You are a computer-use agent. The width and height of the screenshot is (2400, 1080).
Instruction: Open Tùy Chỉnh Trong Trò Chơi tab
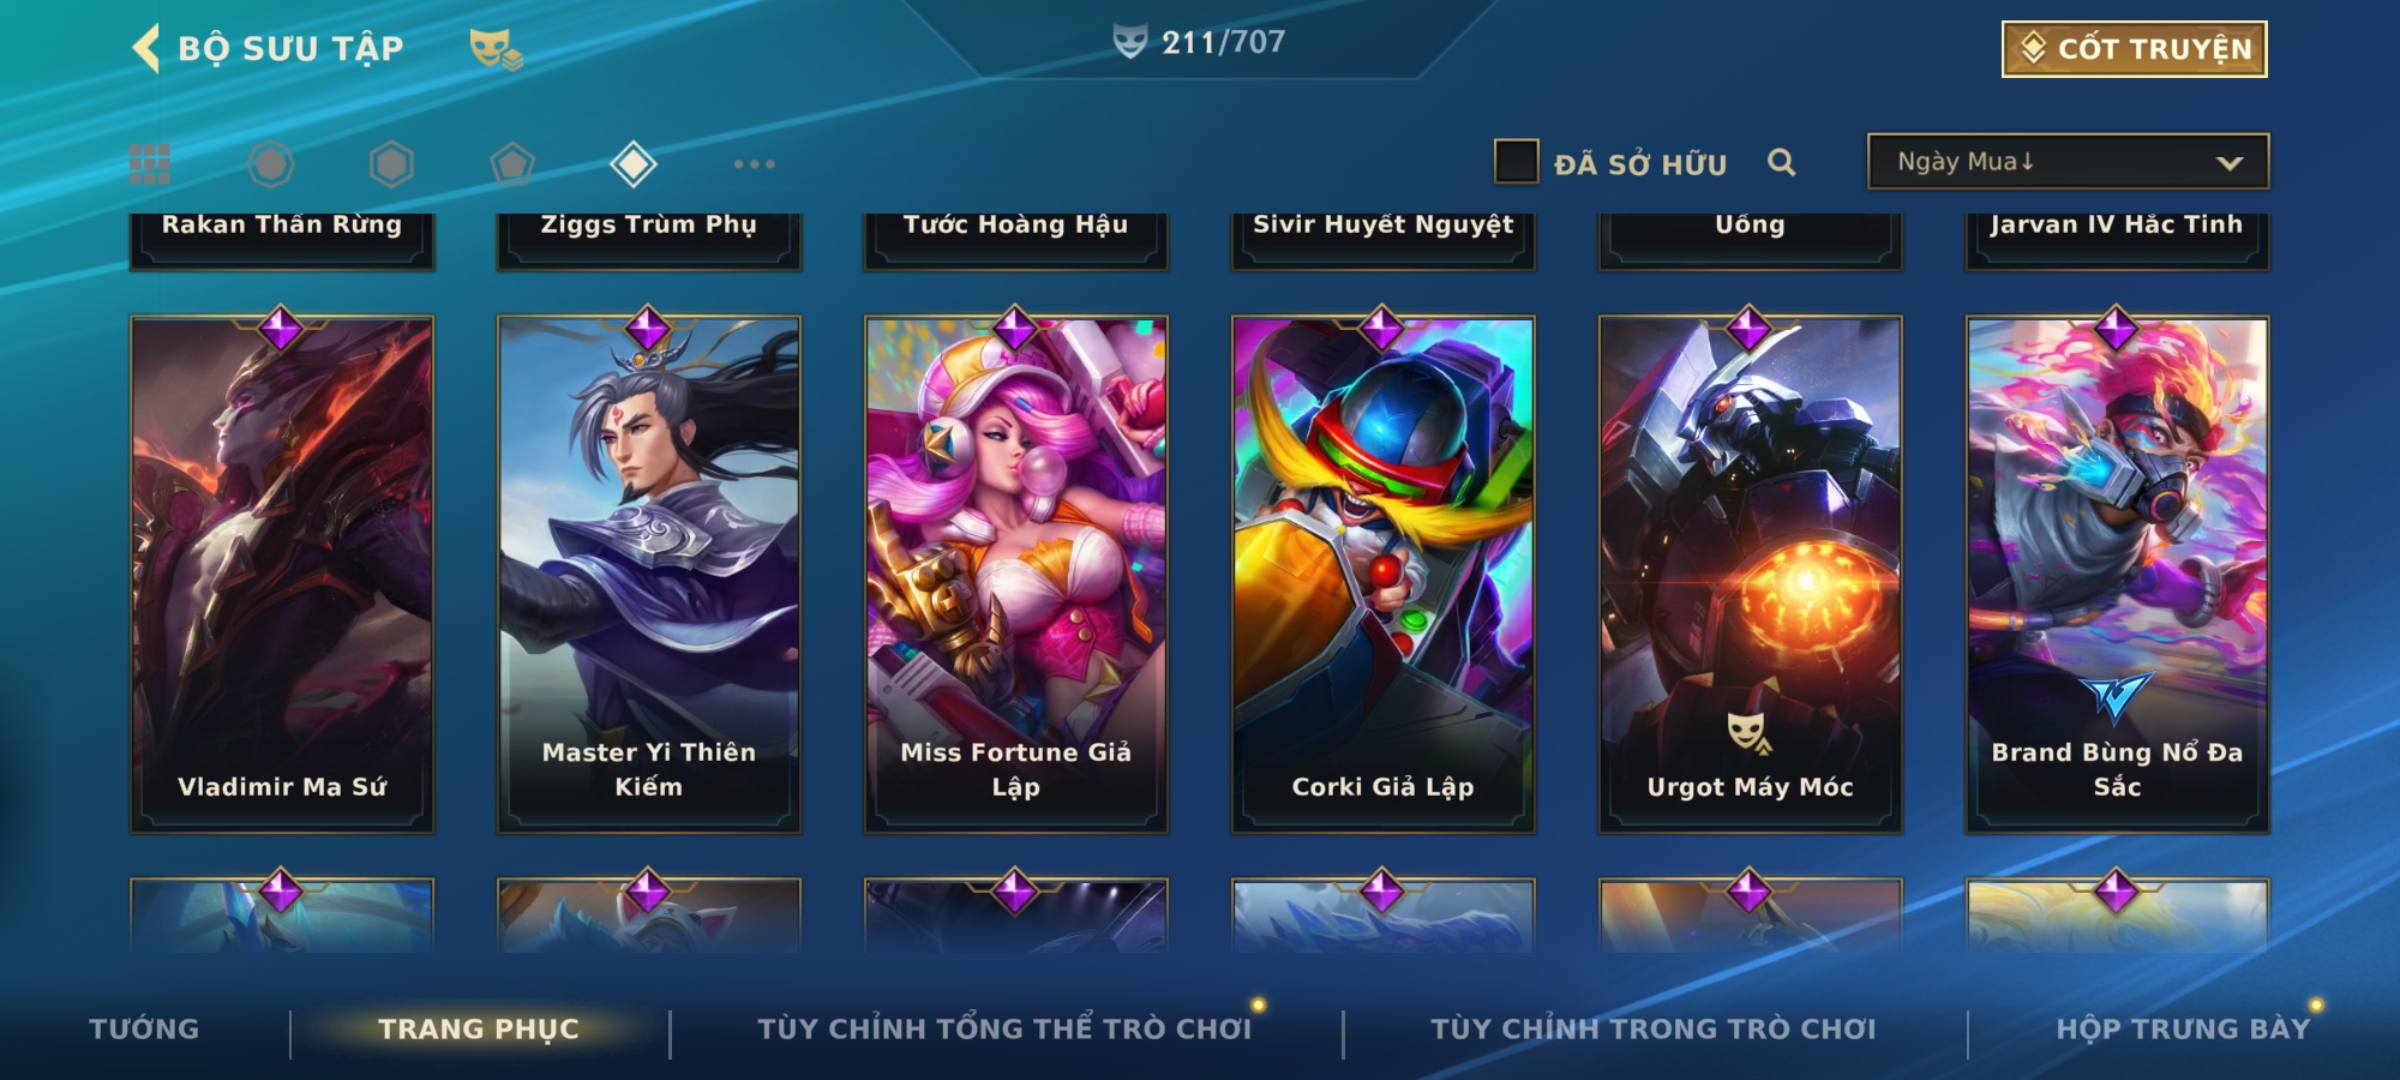(1653, 1028)
